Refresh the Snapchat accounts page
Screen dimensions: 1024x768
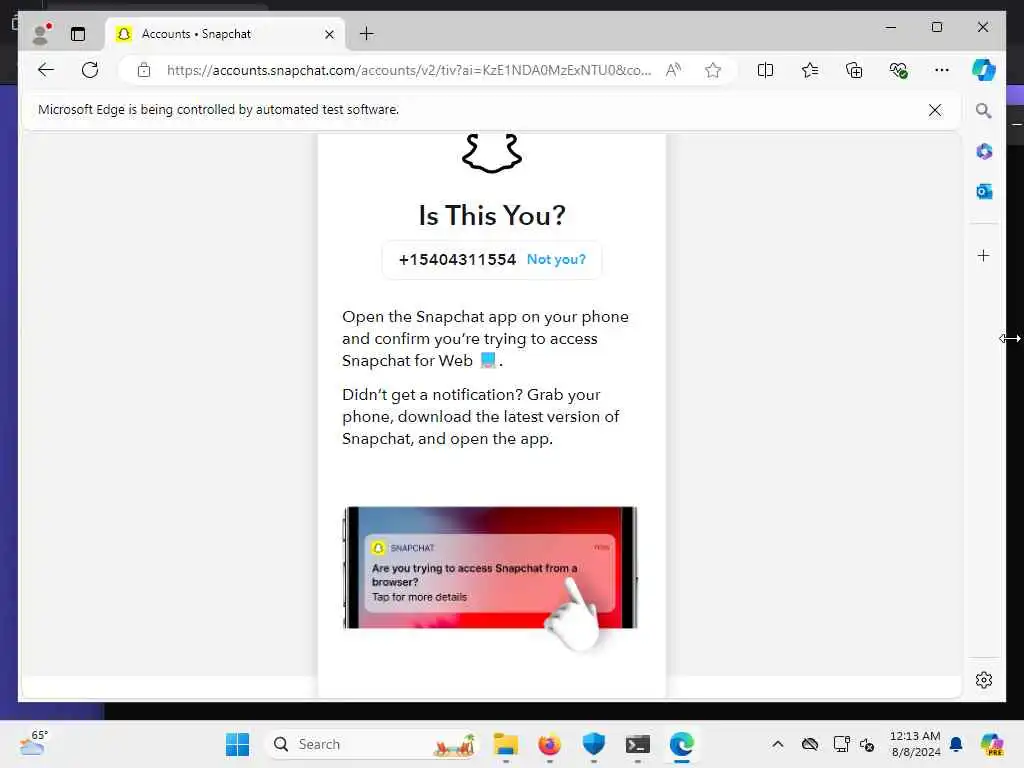tap(90, 70)
